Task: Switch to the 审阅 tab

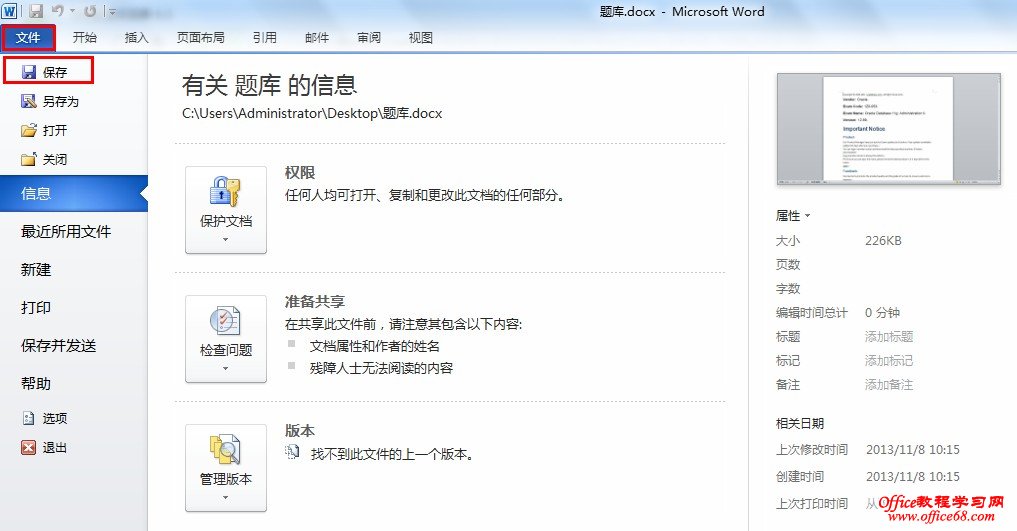Action: (368, 38)
